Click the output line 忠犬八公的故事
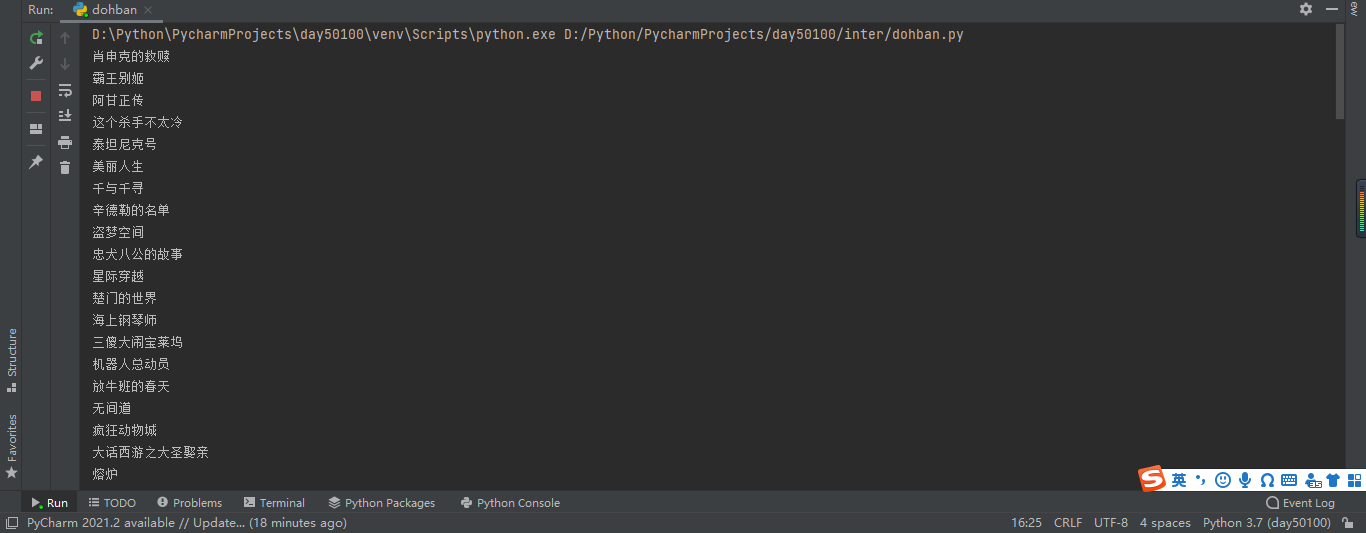This screenshot has width=1366, height=533. click(137, 254)
